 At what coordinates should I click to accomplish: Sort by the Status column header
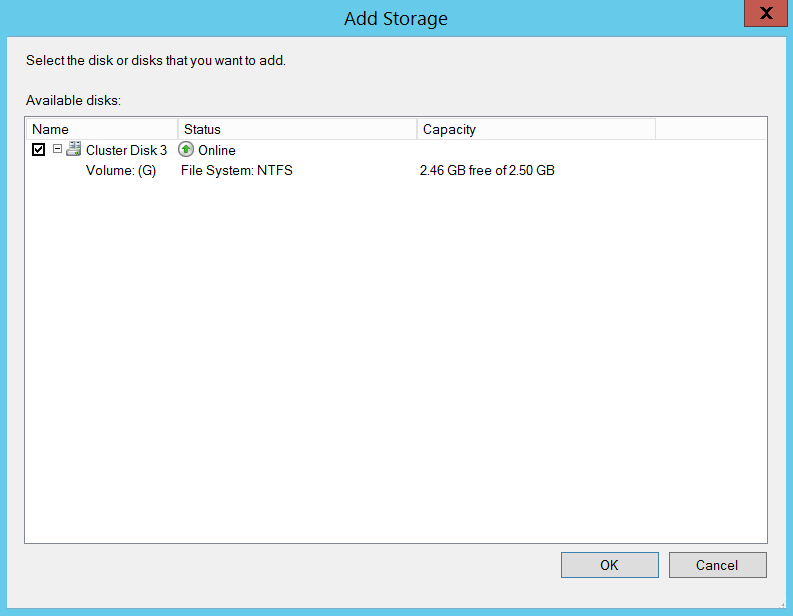[297, 129]
